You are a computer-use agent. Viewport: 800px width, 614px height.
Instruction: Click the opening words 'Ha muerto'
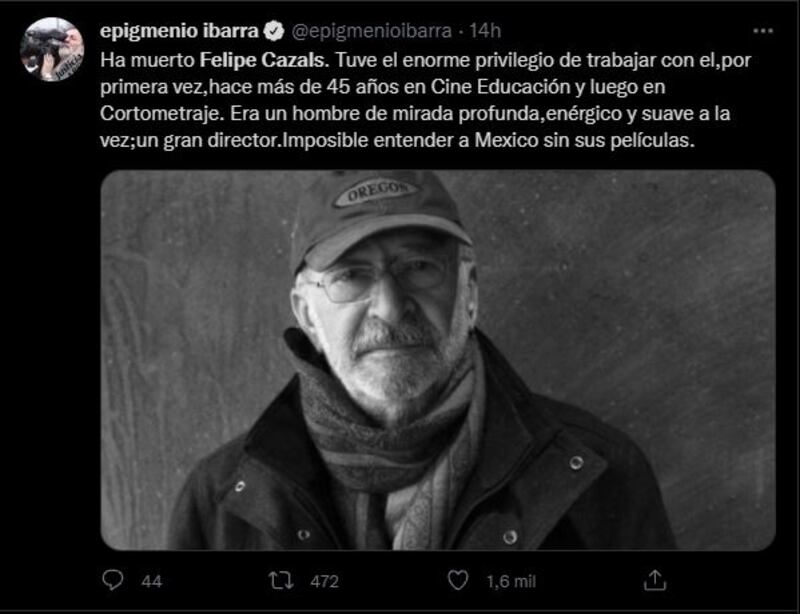point(147,60)
